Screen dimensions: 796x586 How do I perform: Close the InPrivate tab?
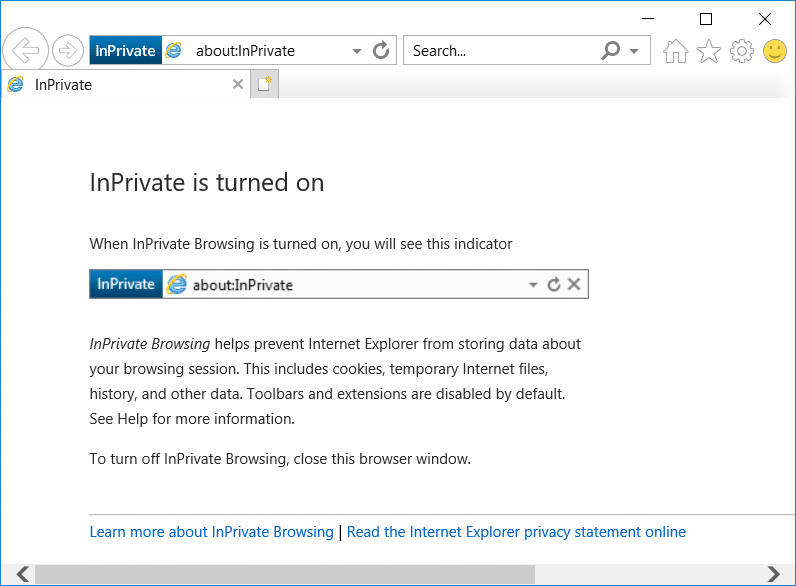click(237, 85)
